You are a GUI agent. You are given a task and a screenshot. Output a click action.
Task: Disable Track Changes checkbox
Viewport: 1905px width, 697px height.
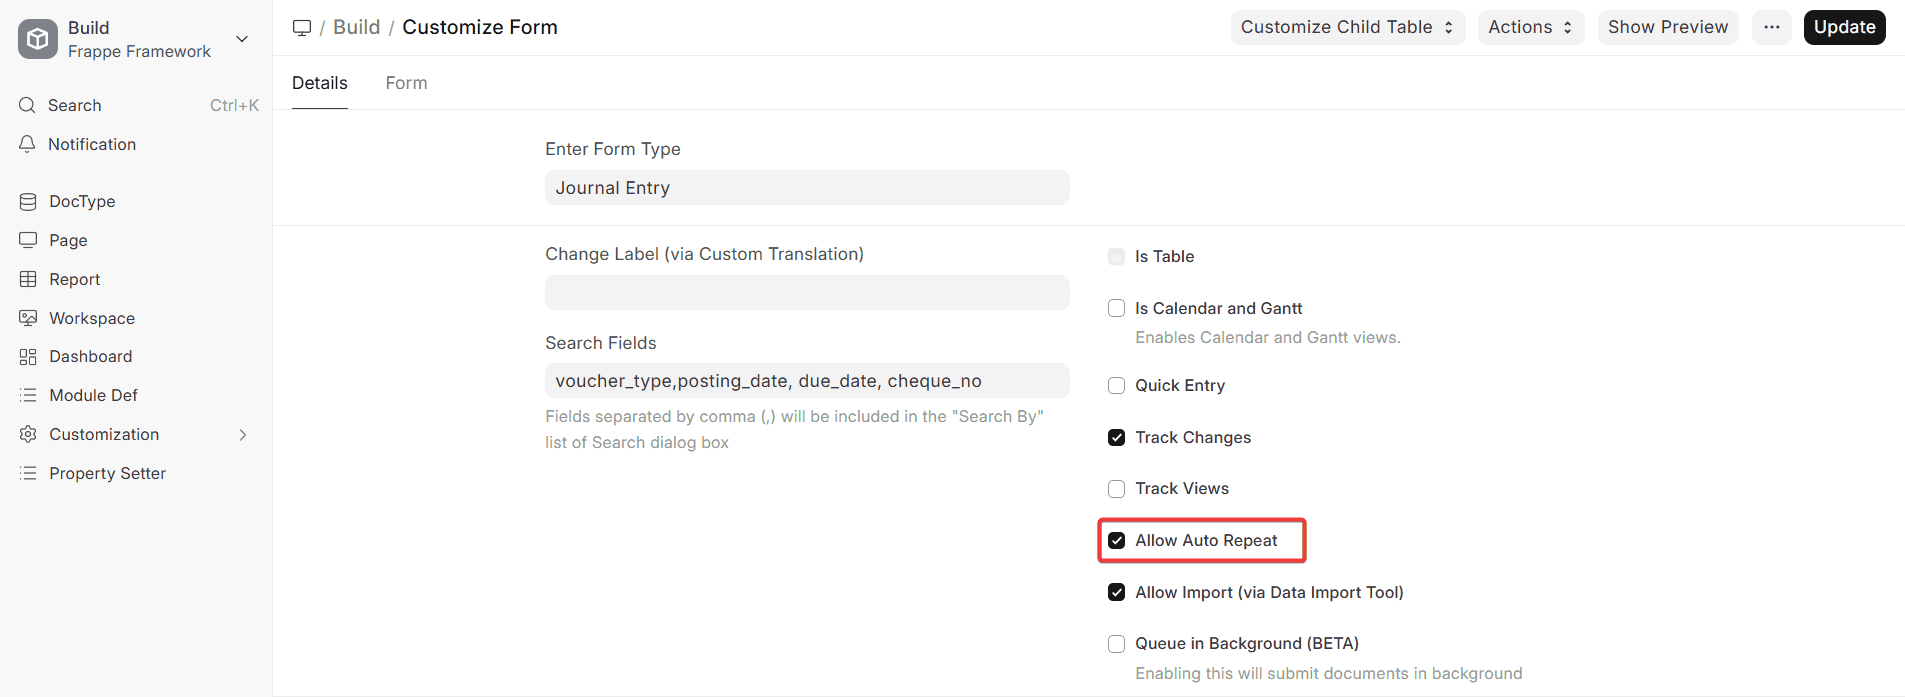[x=1117, y=437]
